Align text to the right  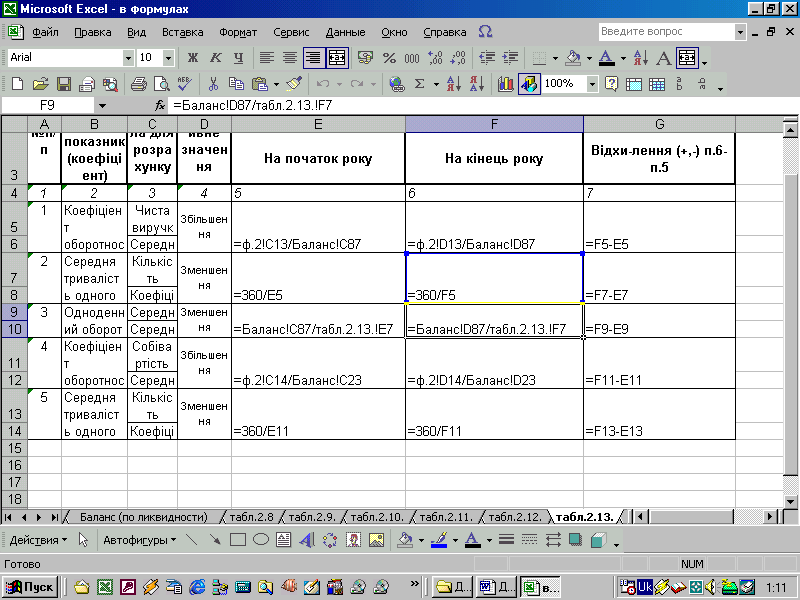[313, 58]
